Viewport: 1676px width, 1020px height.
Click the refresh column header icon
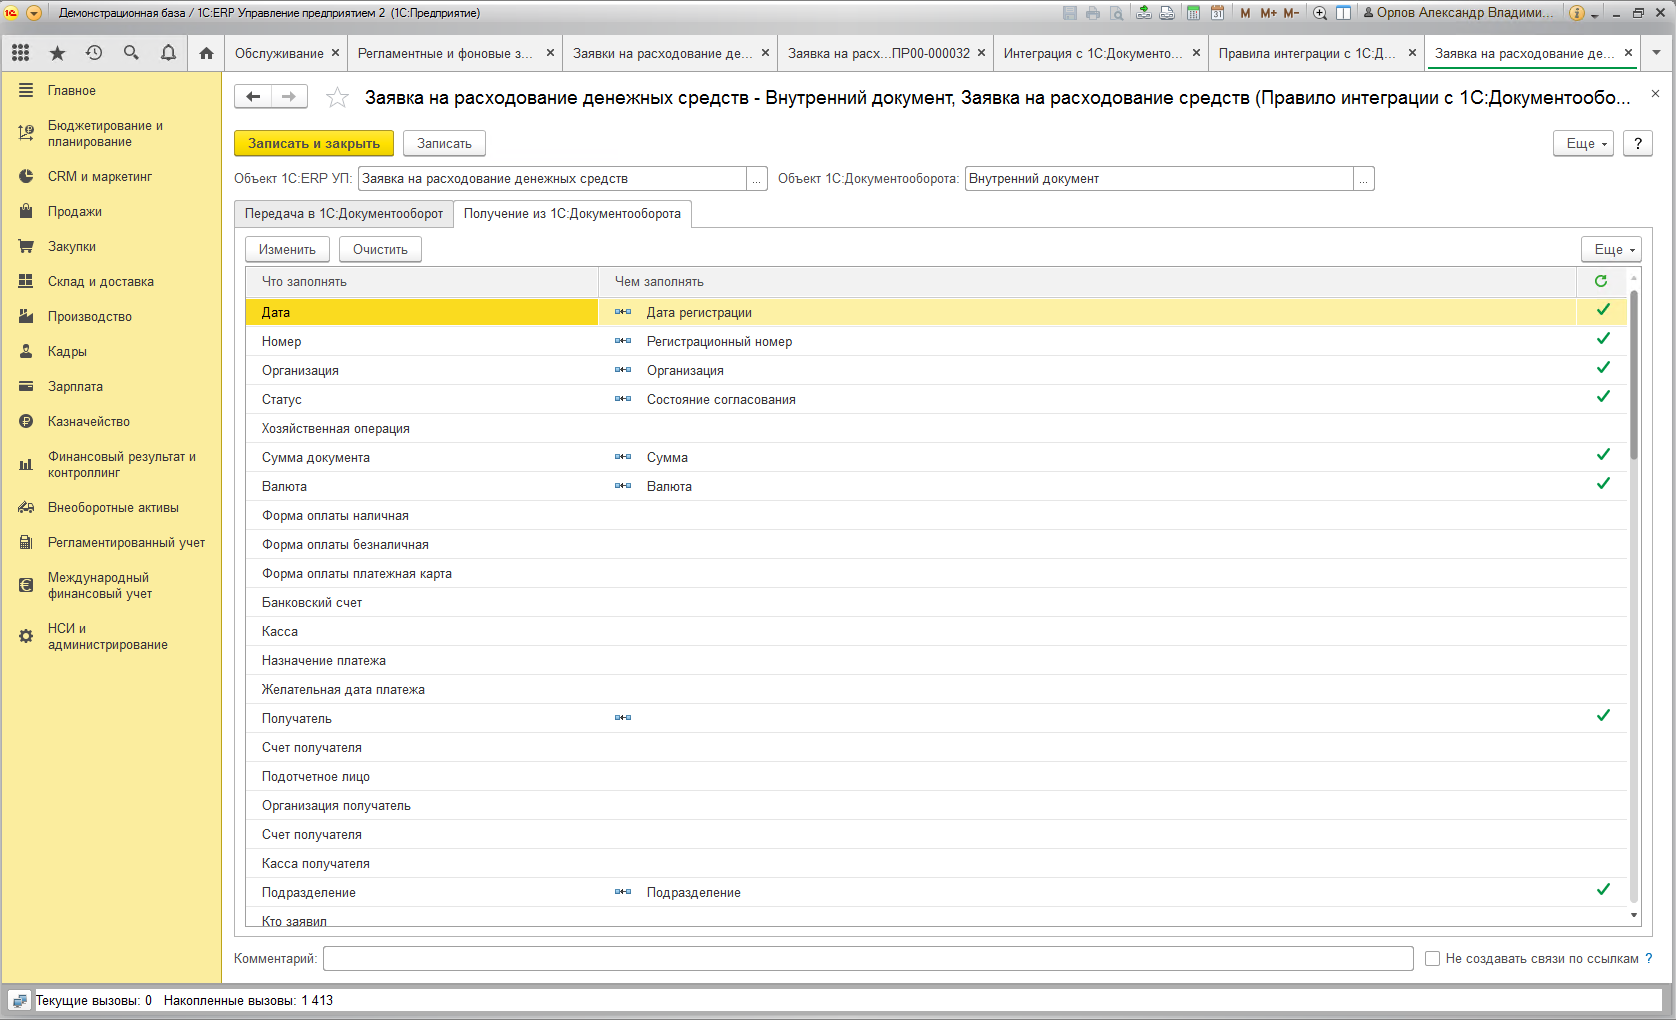tap(1601, 281)
